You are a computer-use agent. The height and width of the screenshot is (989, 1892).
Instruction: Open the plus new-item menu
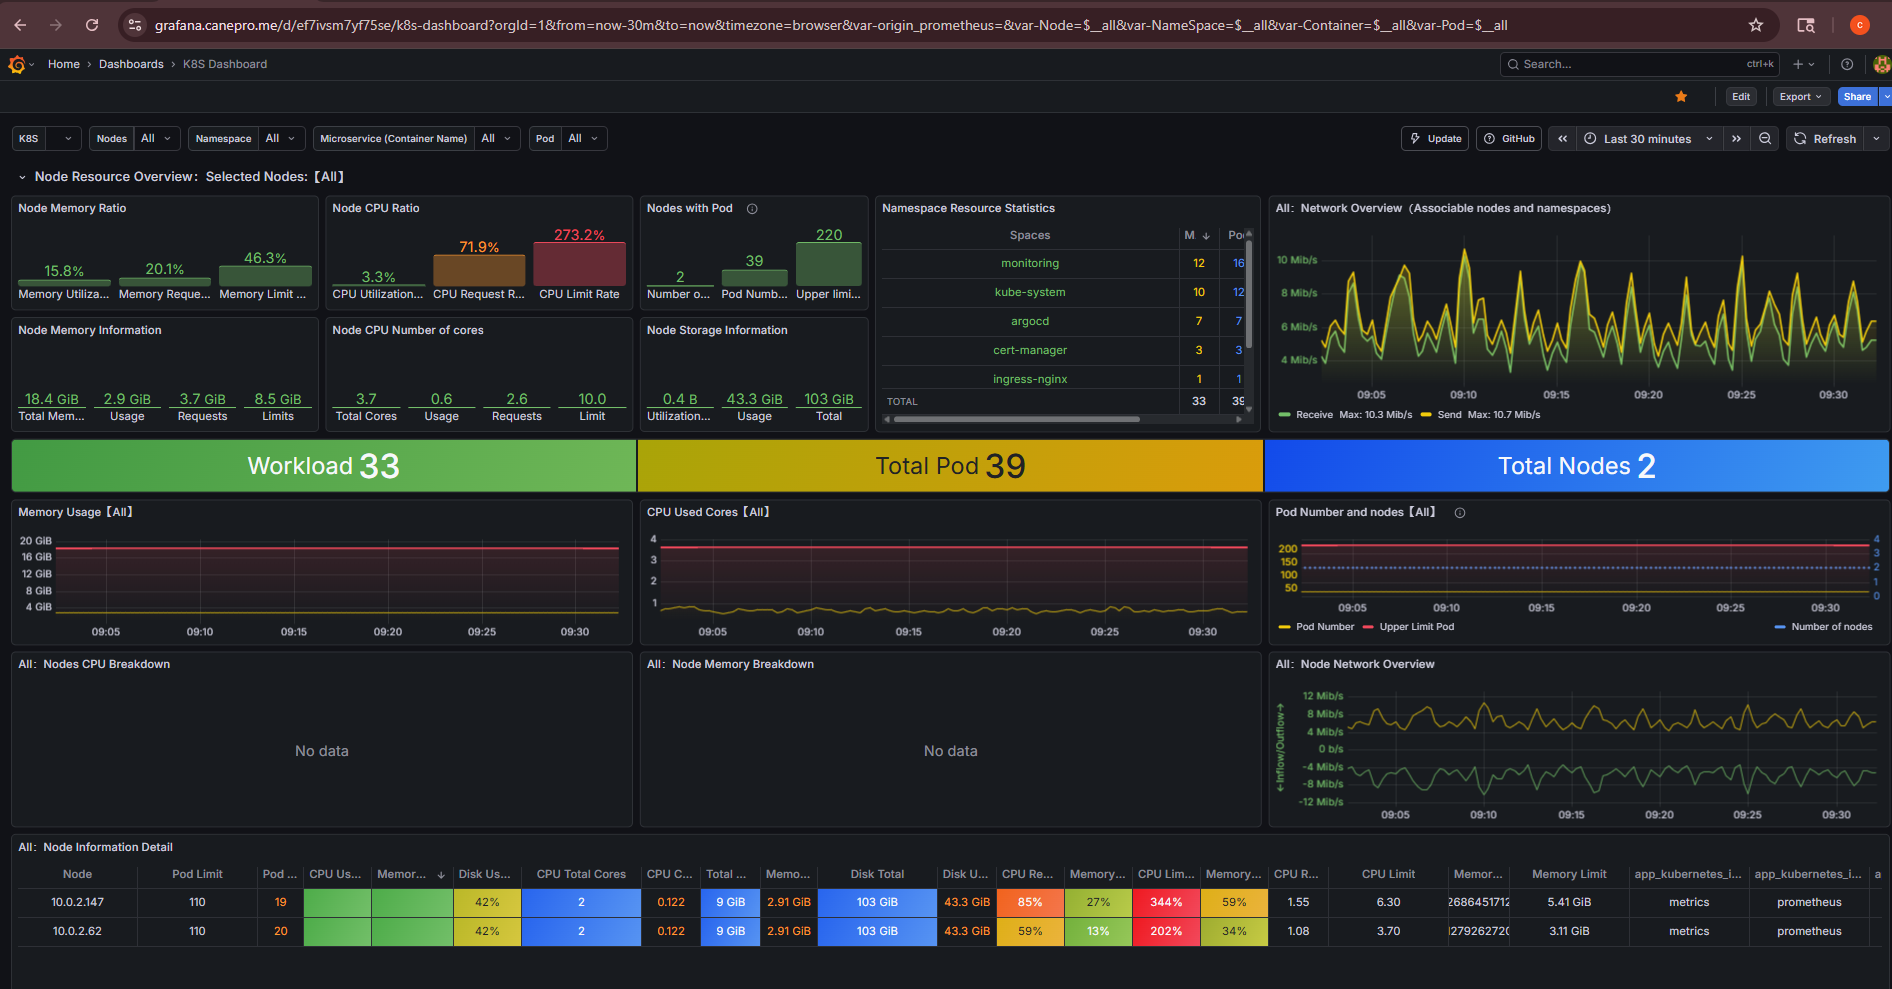[1803, 64]
